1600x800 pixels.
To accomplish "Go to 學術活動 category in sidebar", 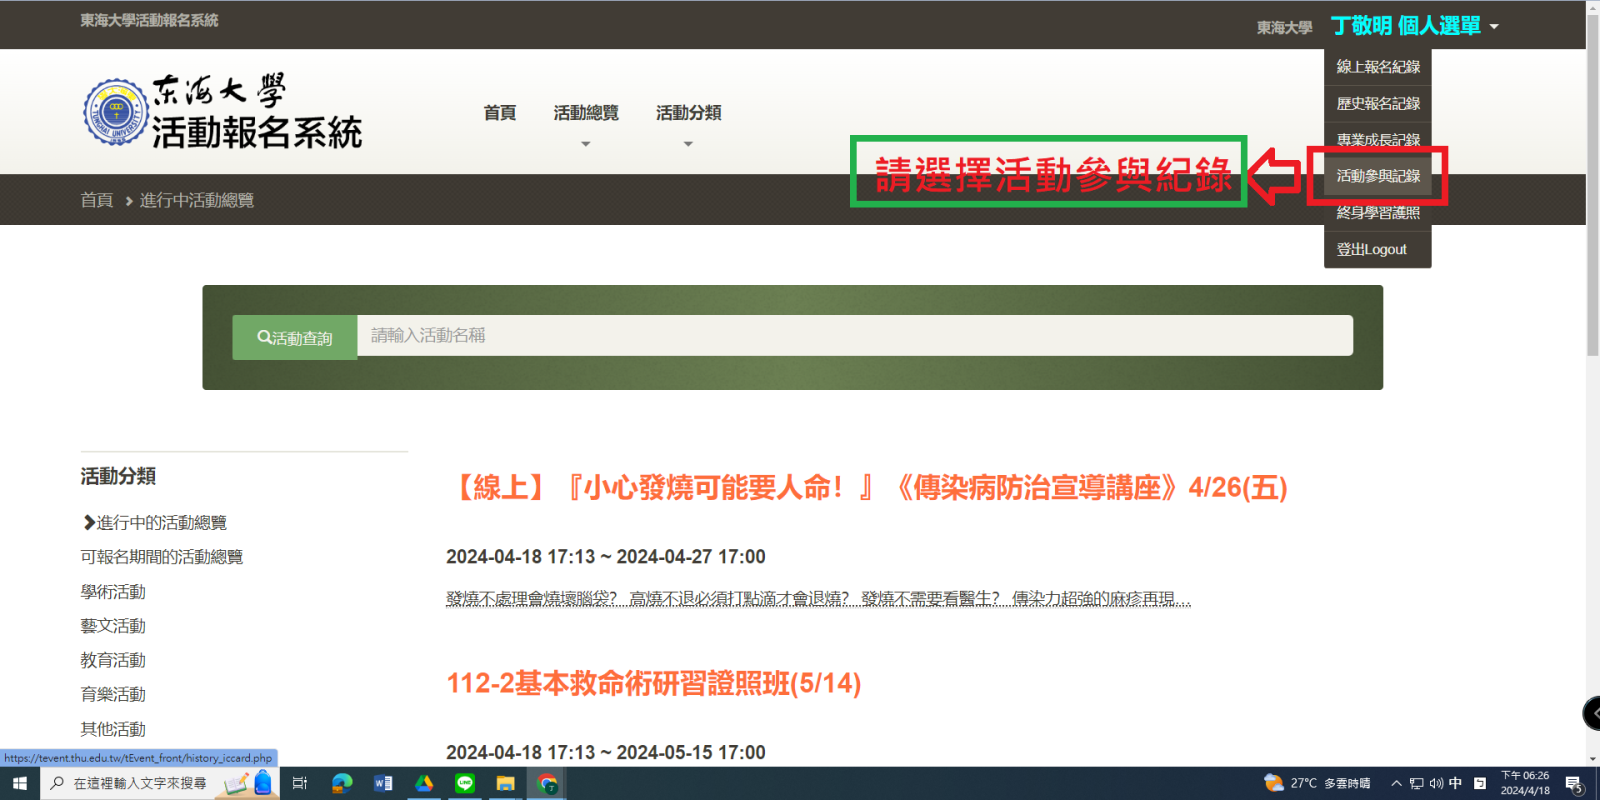I will 113,592.
